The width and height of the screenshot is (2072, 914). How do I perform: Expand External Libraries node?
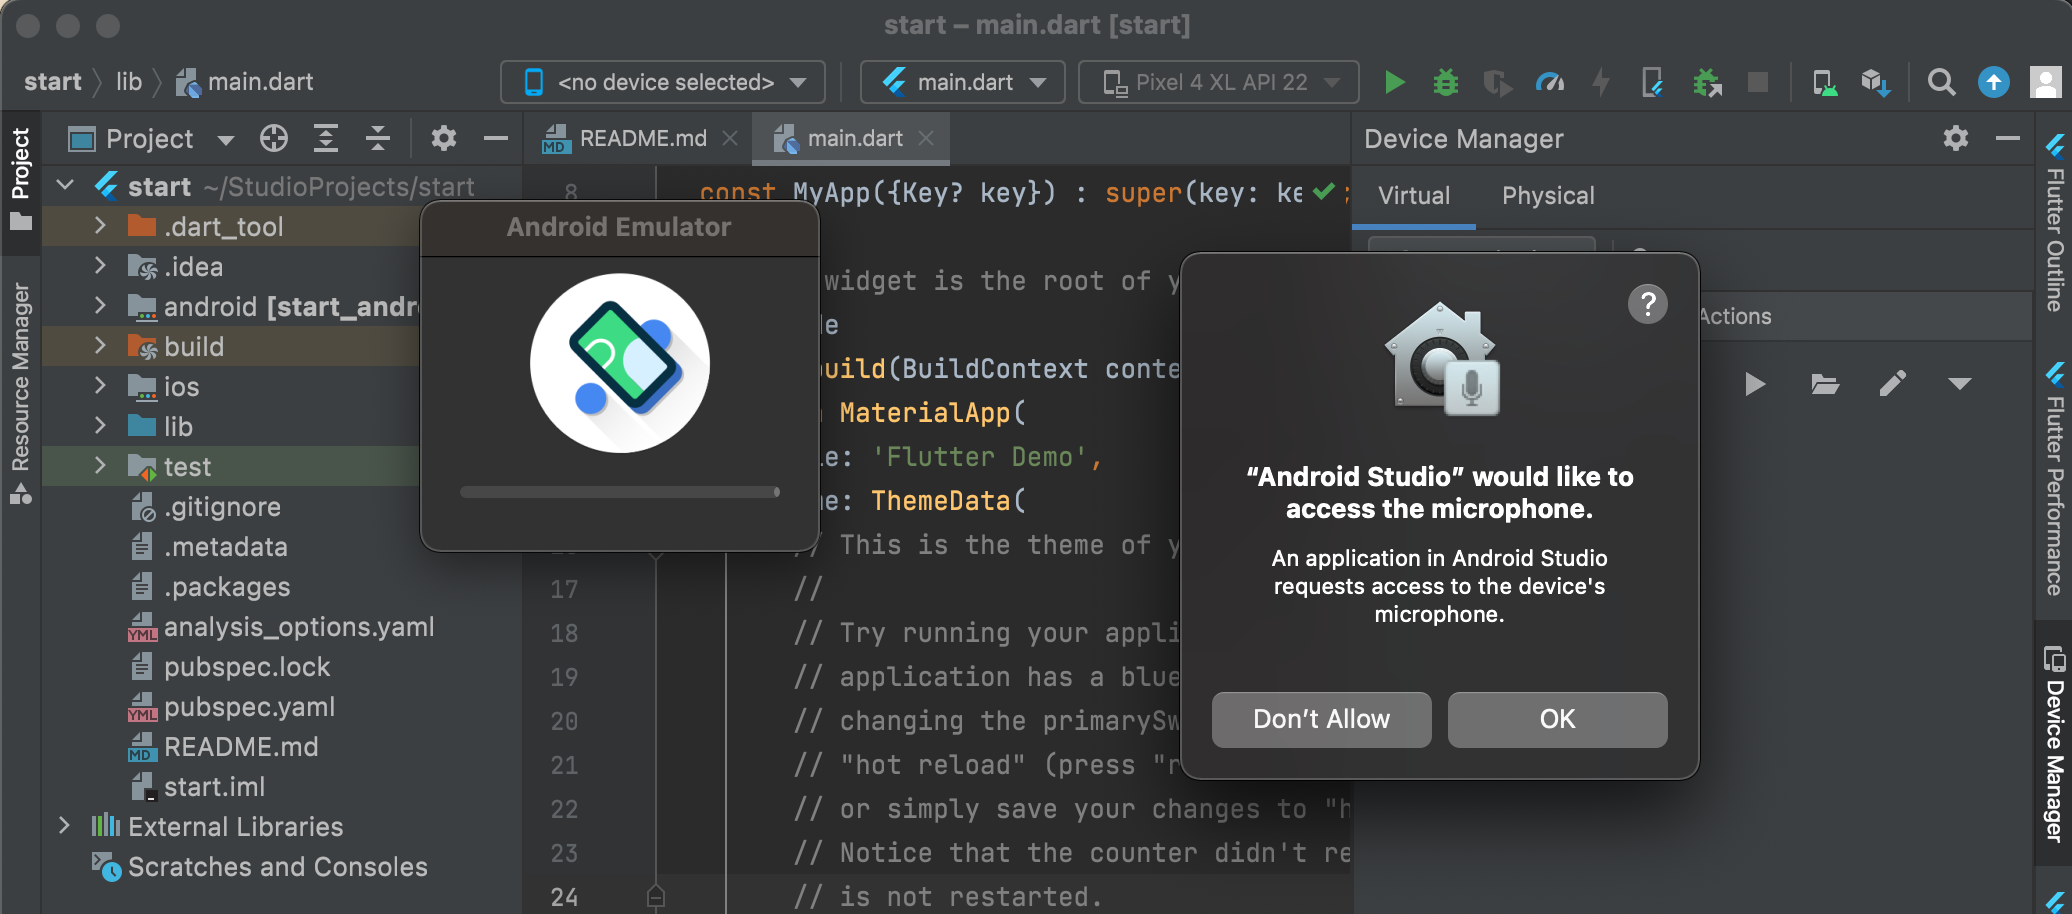pyautogui.click(x=65, y=826)
